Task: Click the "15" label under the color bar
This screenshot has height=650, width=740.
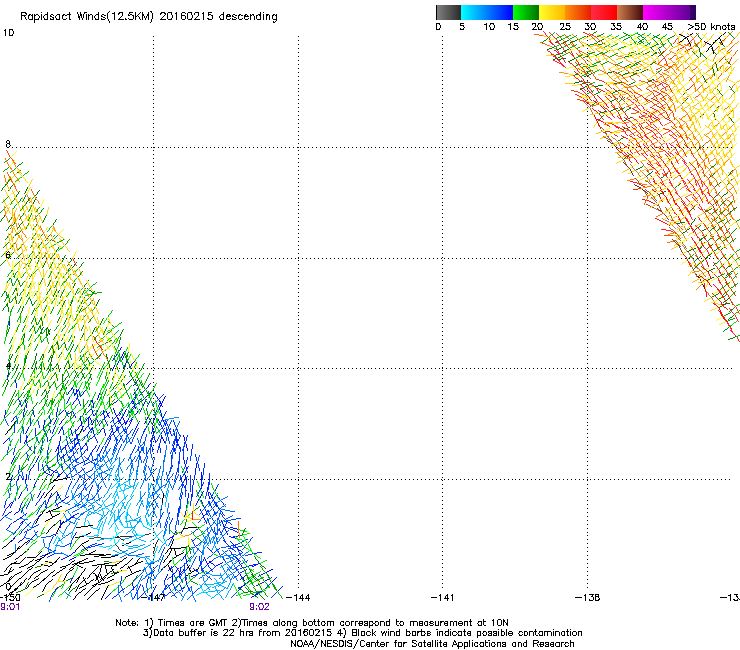Action: click(513, 27)
